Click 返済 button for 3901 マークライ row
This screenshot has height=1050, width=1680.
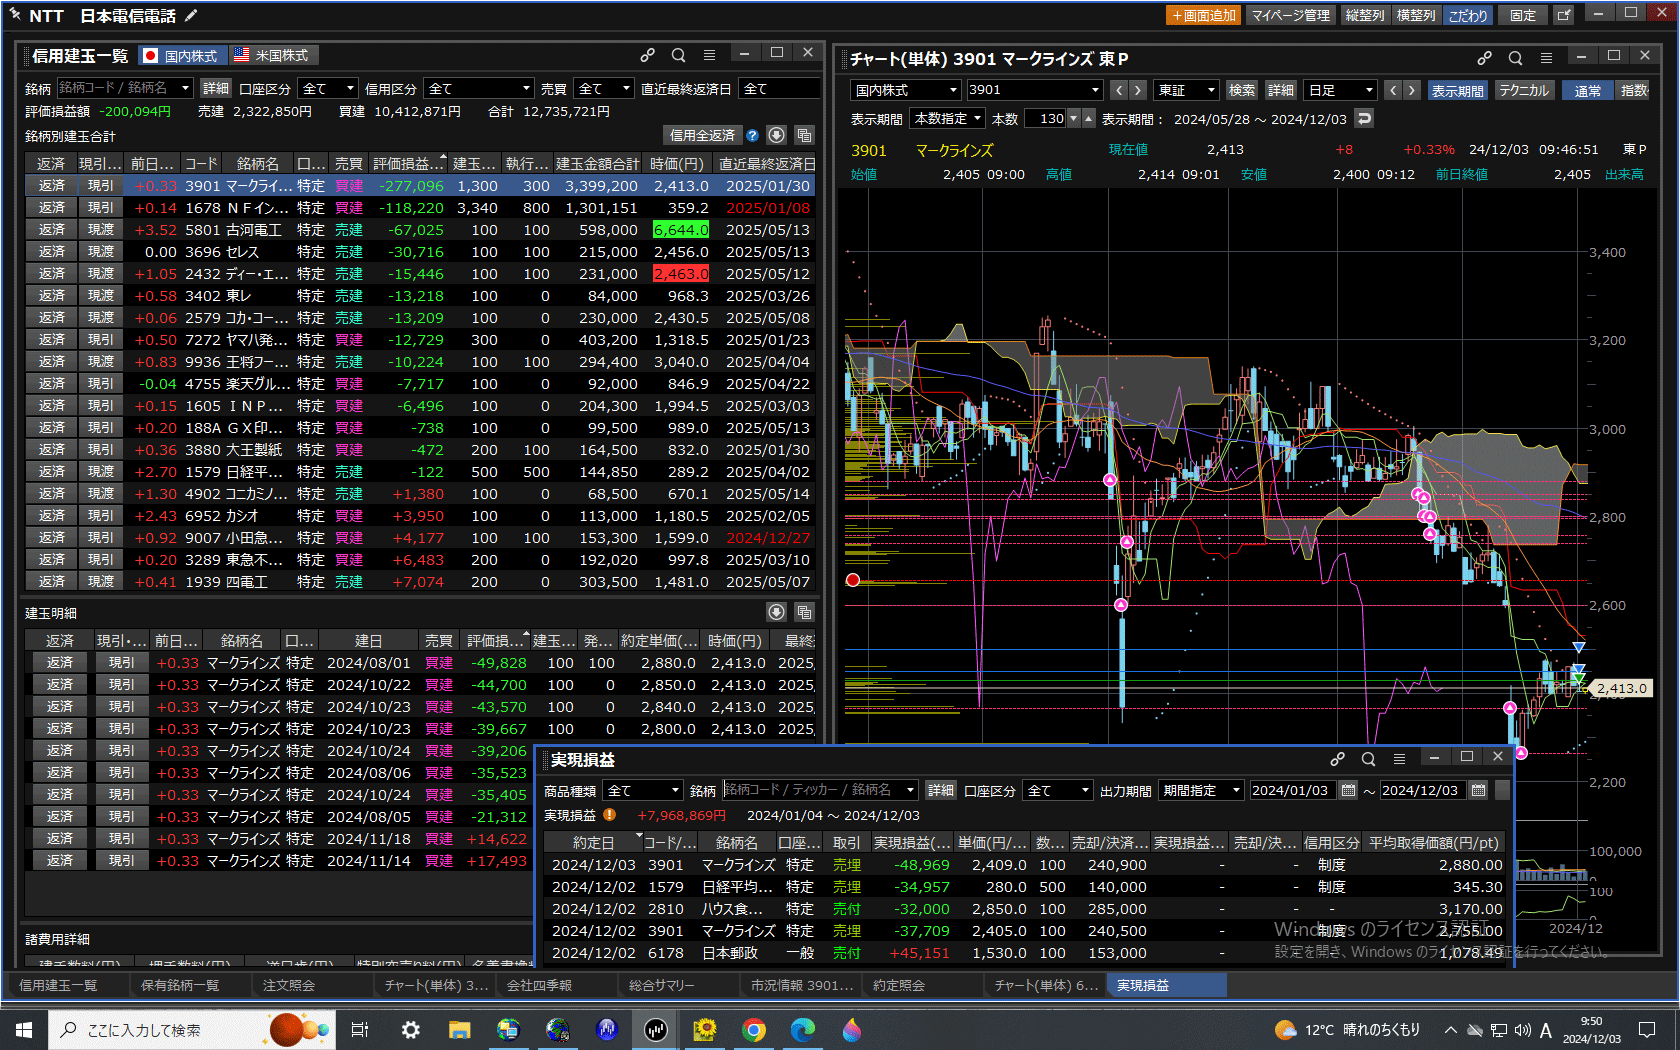coord(51,185)
